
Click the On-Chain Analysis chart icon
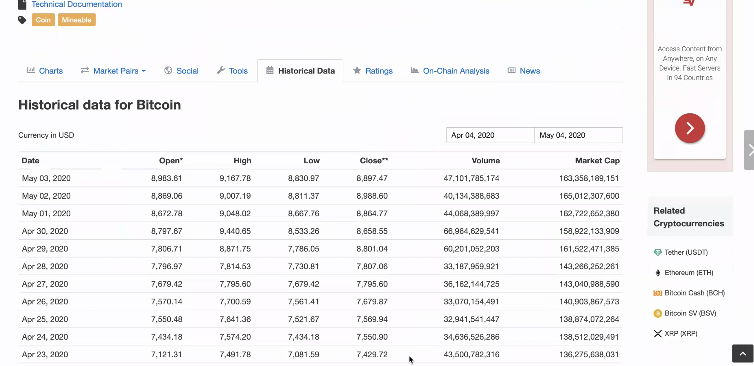(x=415, y=70)
